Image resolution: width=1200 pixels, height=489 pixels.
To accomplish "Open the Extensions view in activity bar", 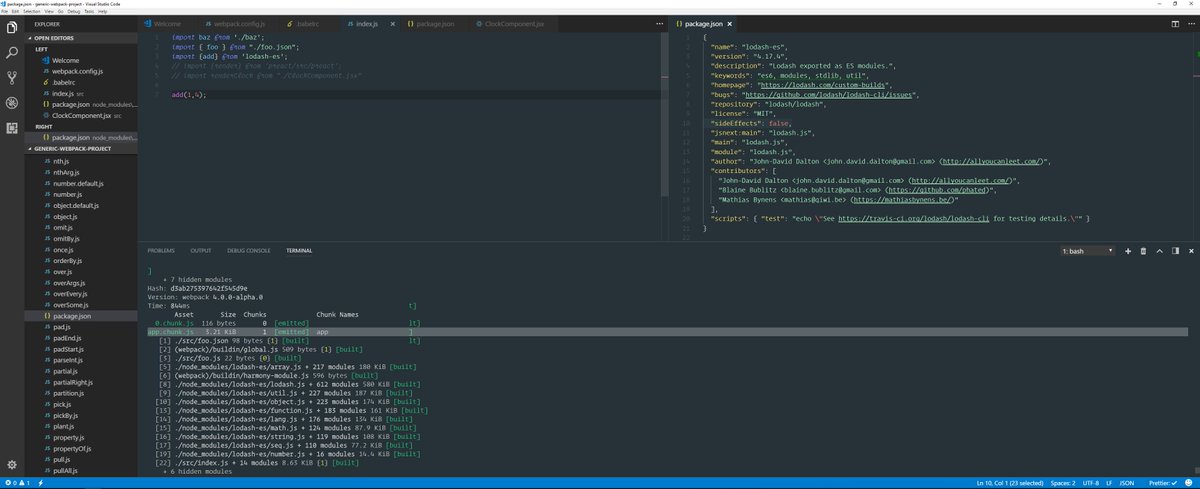I will [x=11, y=128].
